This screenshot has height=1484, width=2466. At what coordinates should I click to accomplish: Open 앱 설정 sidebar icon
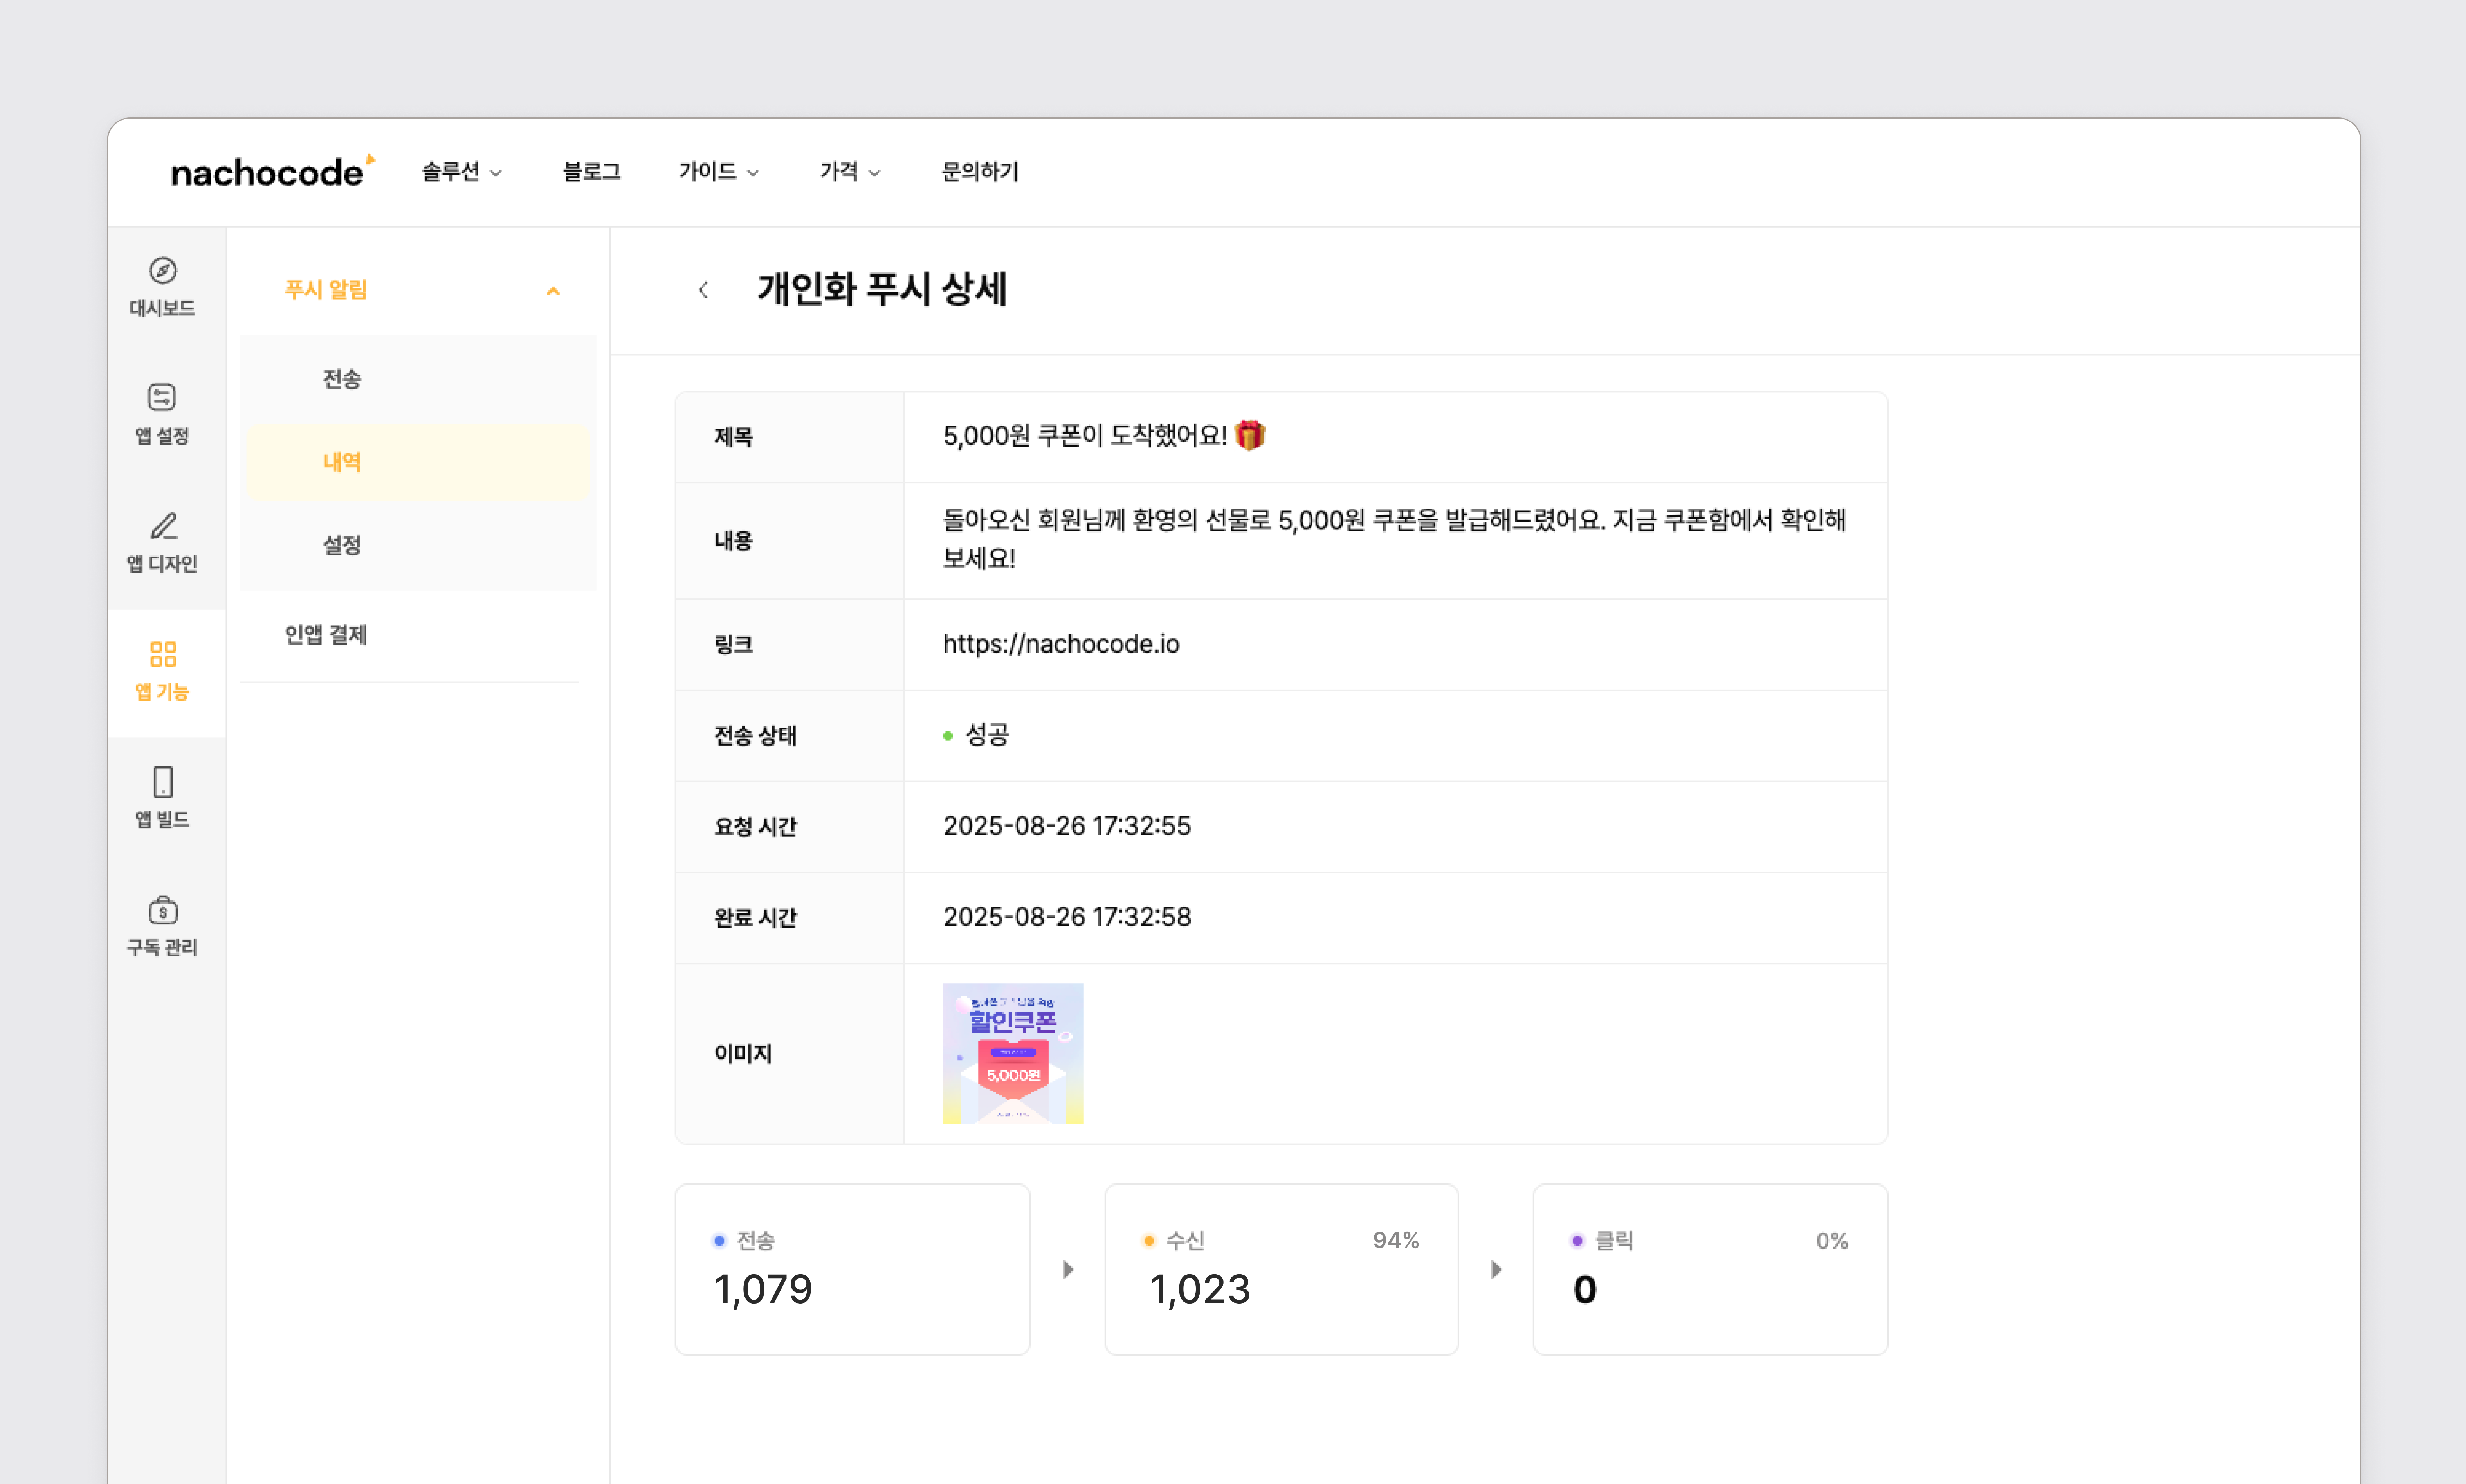(162, 398)
